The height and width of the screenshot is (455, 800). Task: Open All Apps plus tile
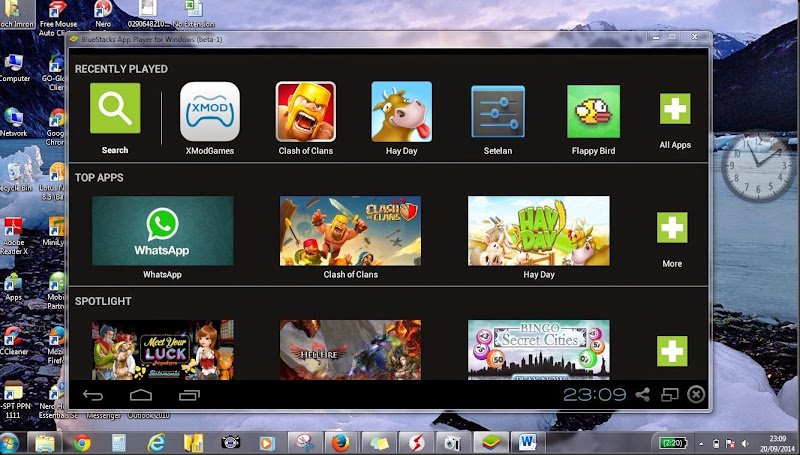tap(674, 109)
